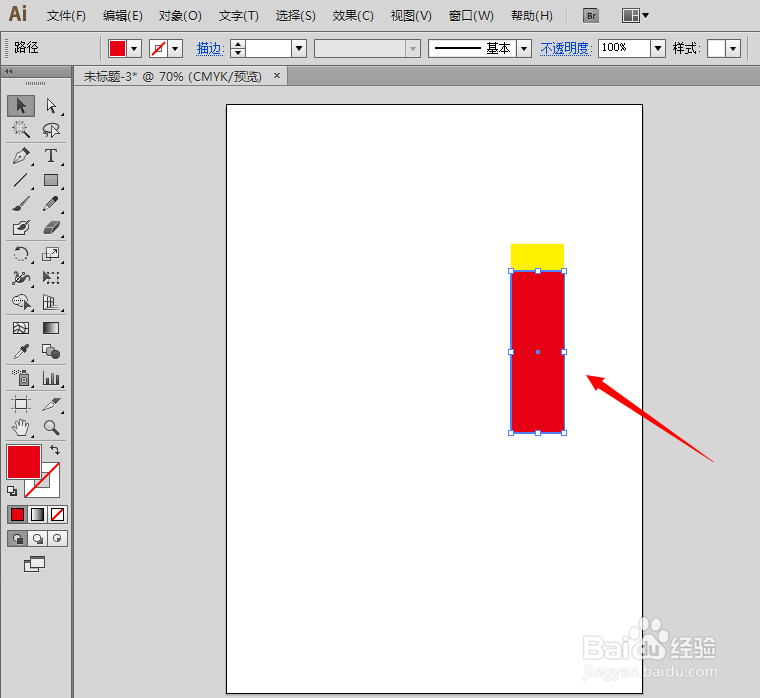Select the Pen tool
The image size is (760, 698).
pyautogui.click(x=21, y=156)
